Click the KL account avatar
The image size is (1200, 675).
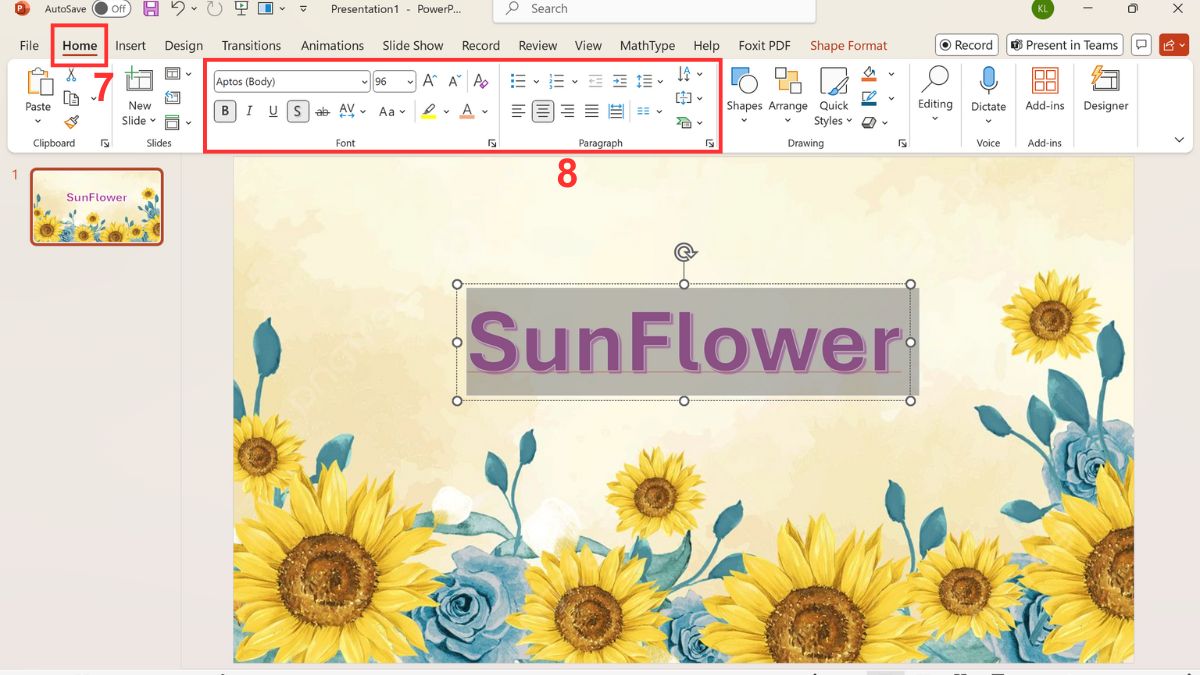coord(1043,9)
